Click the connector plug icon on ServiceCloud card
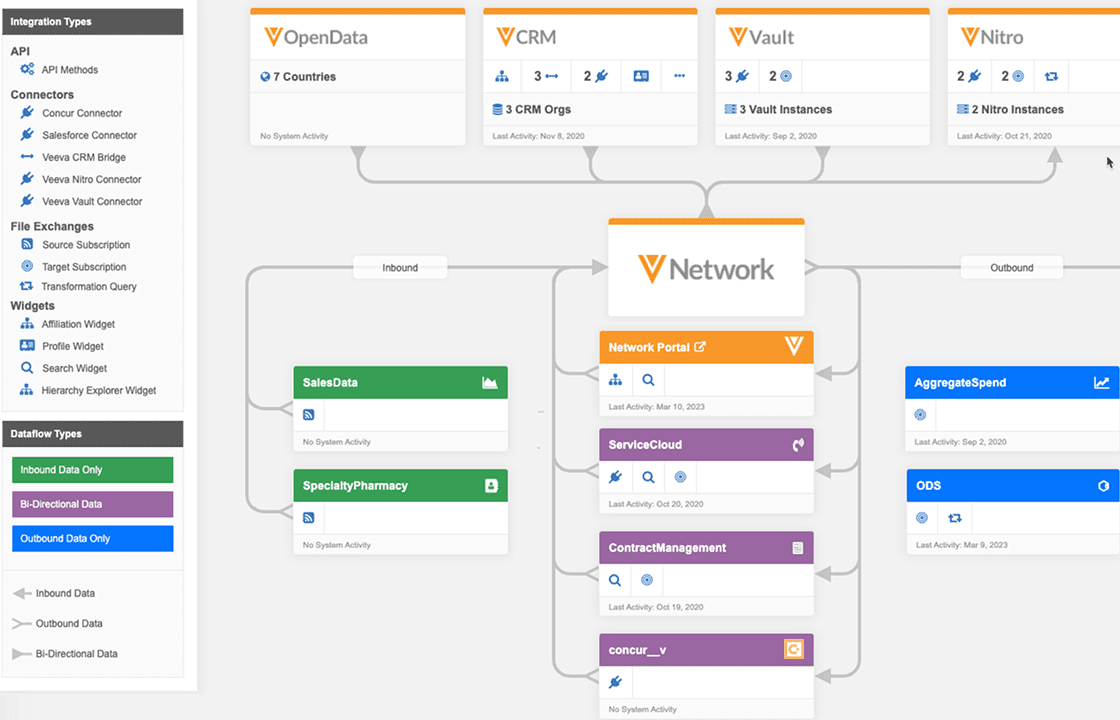 pyautogui.click(x=615, y=477)
